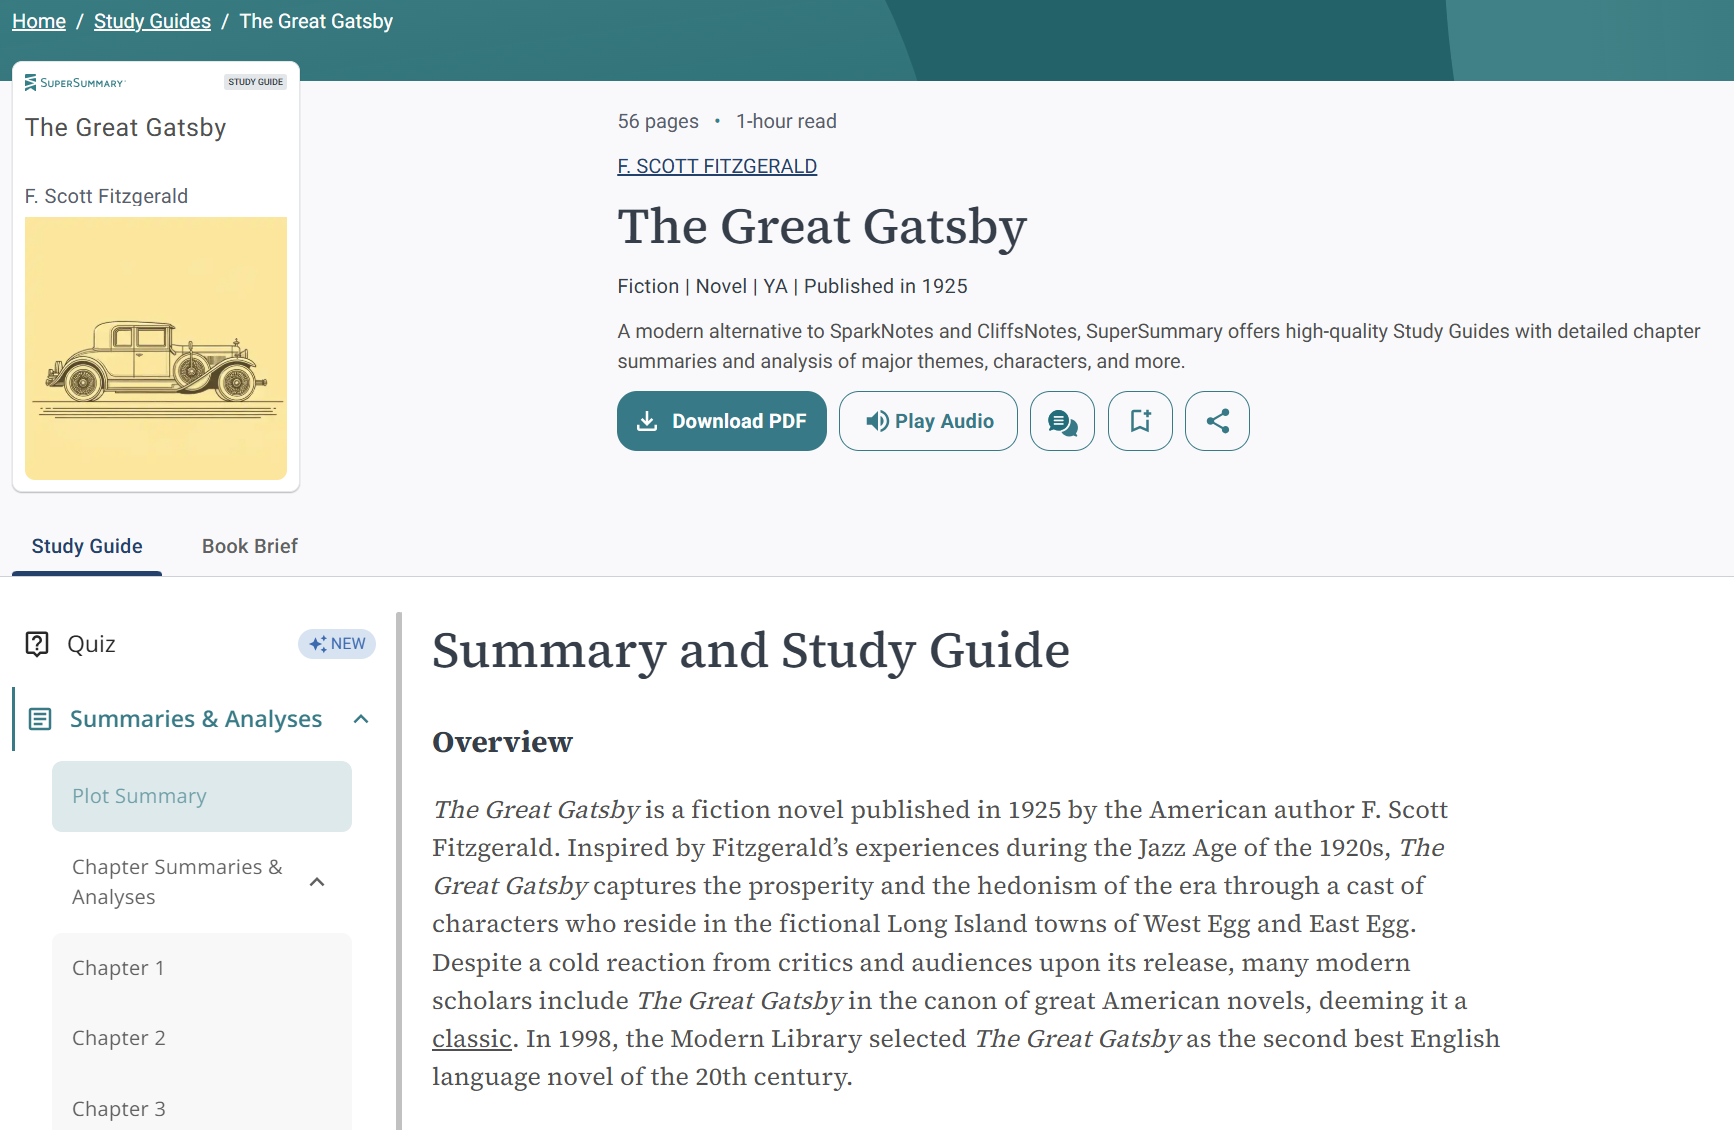Click the 'Overview' heading
The image size is (1734, 1130).
pyautogui.click(x=502, y=742)
